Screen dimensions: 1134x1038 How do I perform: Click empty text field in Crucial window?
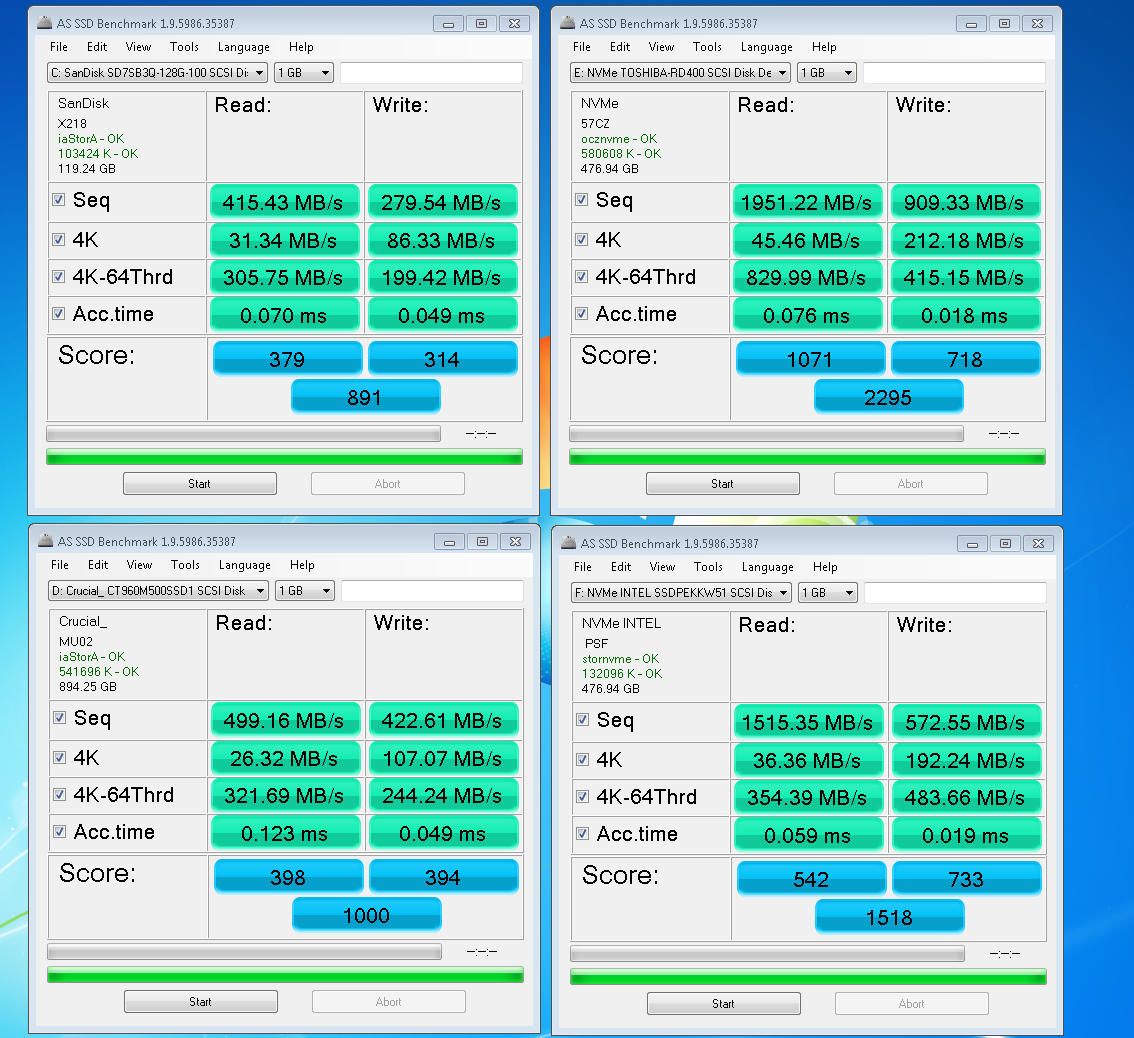tap(432, 590)
